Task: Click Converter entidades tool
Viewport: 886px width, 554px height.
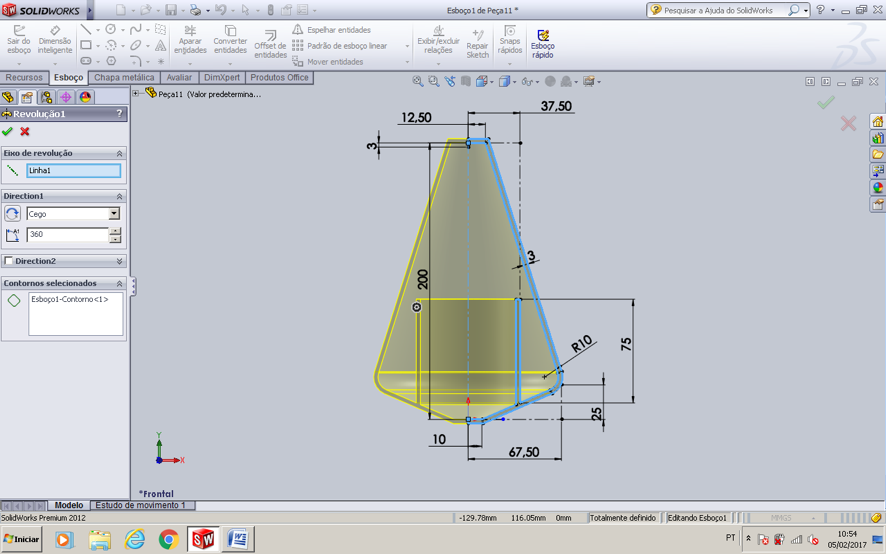Action: pyautogui.click(x=230, y=40)
